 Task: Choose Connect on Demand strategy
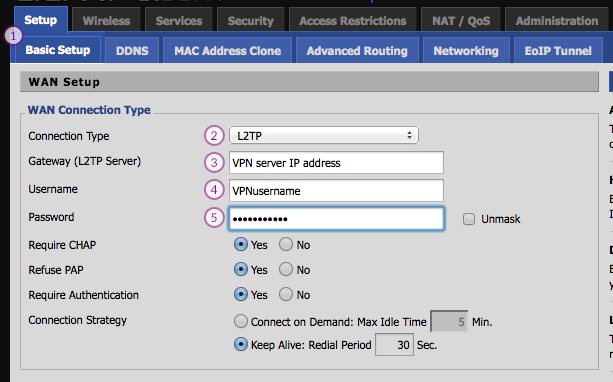pos(240,321)
